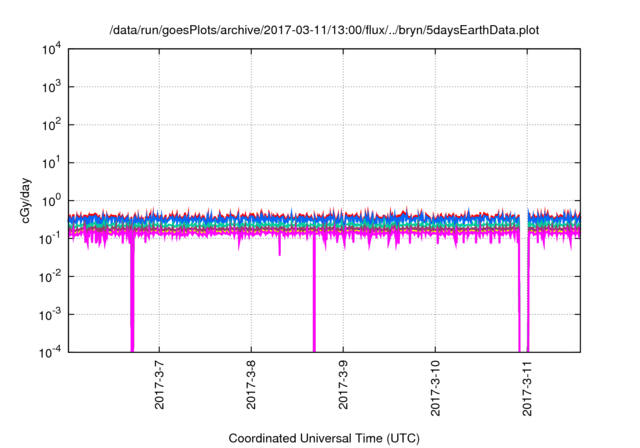The height and width of the screenshot is (448, 640).
Task: Click the 10^-4 y-axis tick label
Action: [51, 352]
